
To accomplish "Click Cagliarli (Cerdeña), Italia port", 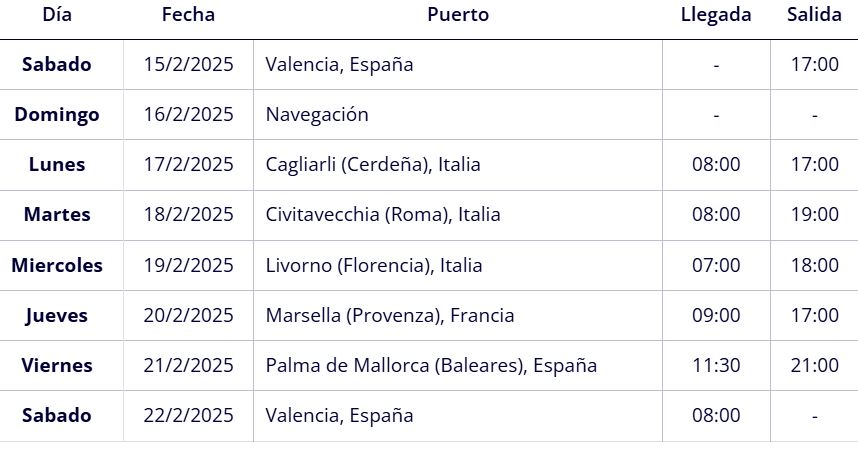I will click(x=373, y=164).
